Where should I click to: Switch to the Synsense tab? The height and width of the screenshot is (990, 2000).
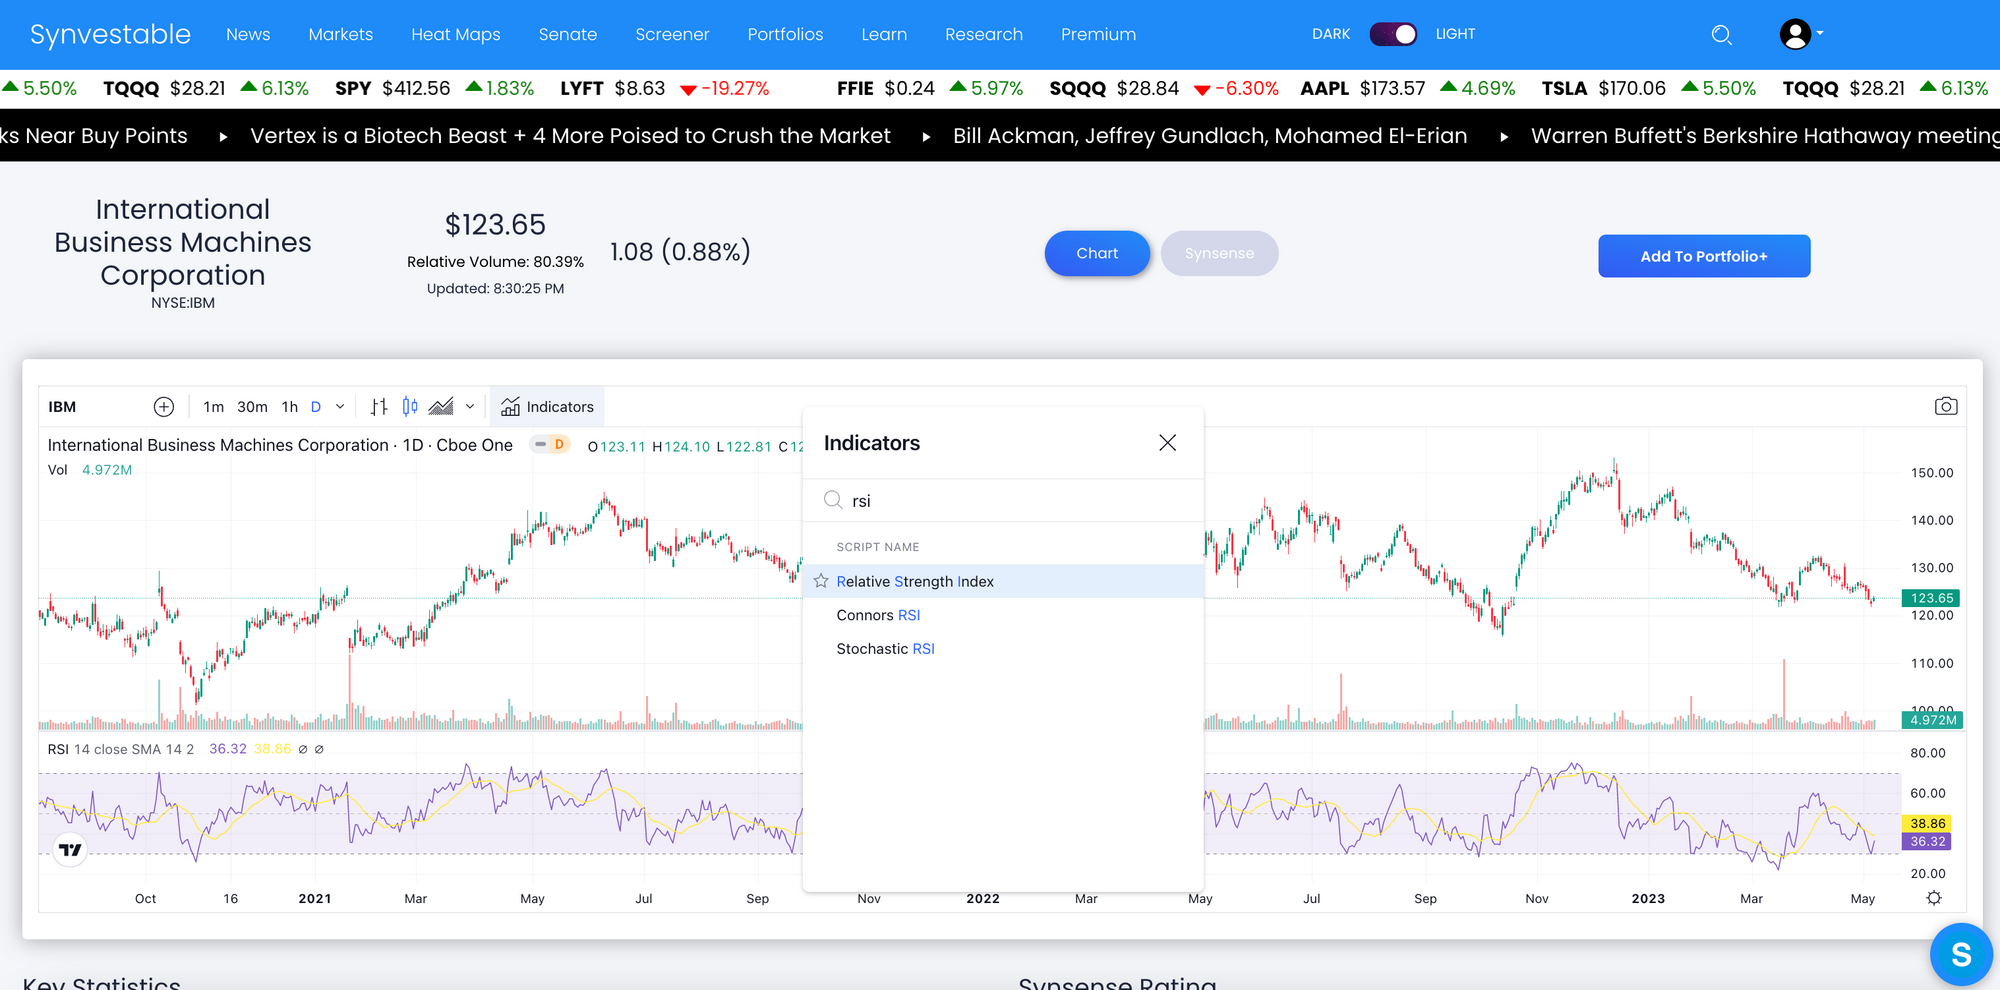(1219, 253)
